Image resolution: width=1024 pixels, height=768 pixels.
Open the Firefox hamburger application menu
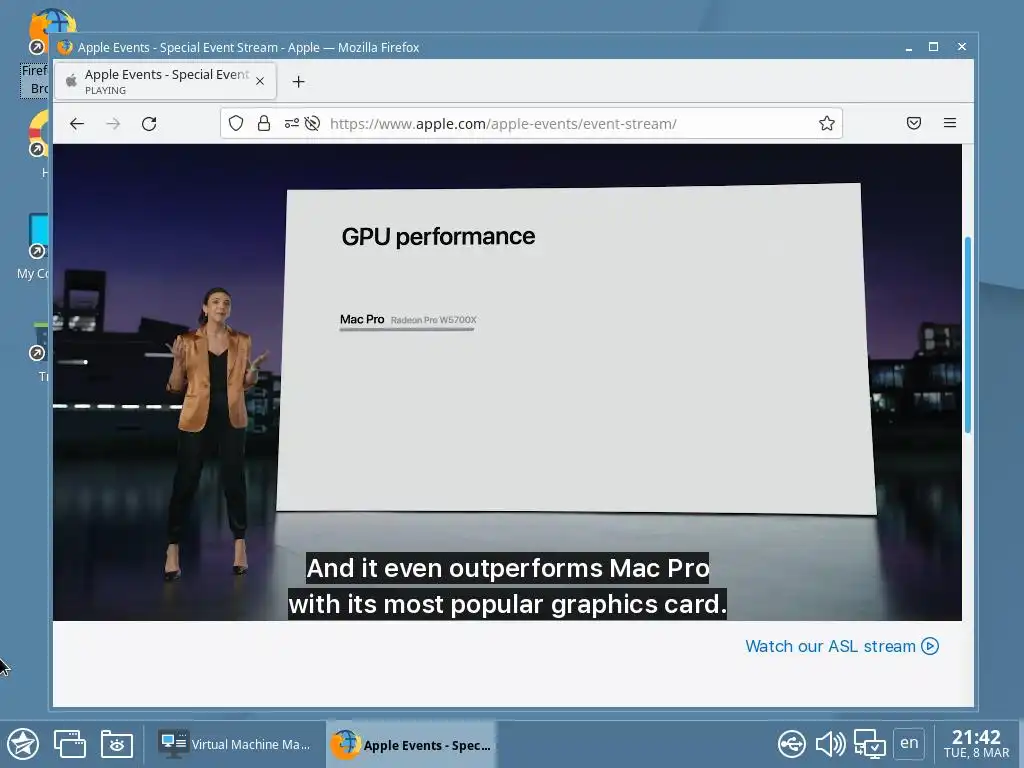950,123
